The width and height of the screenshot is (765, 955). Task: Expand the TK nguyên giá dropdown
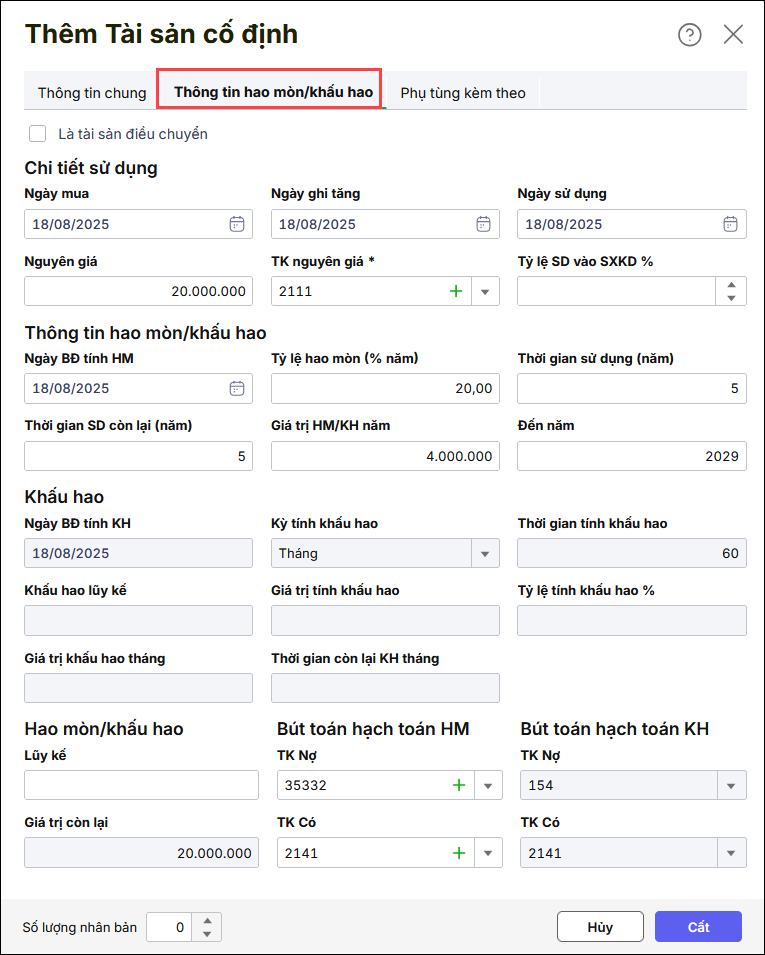pyautogui.click(x=485, y=291)
